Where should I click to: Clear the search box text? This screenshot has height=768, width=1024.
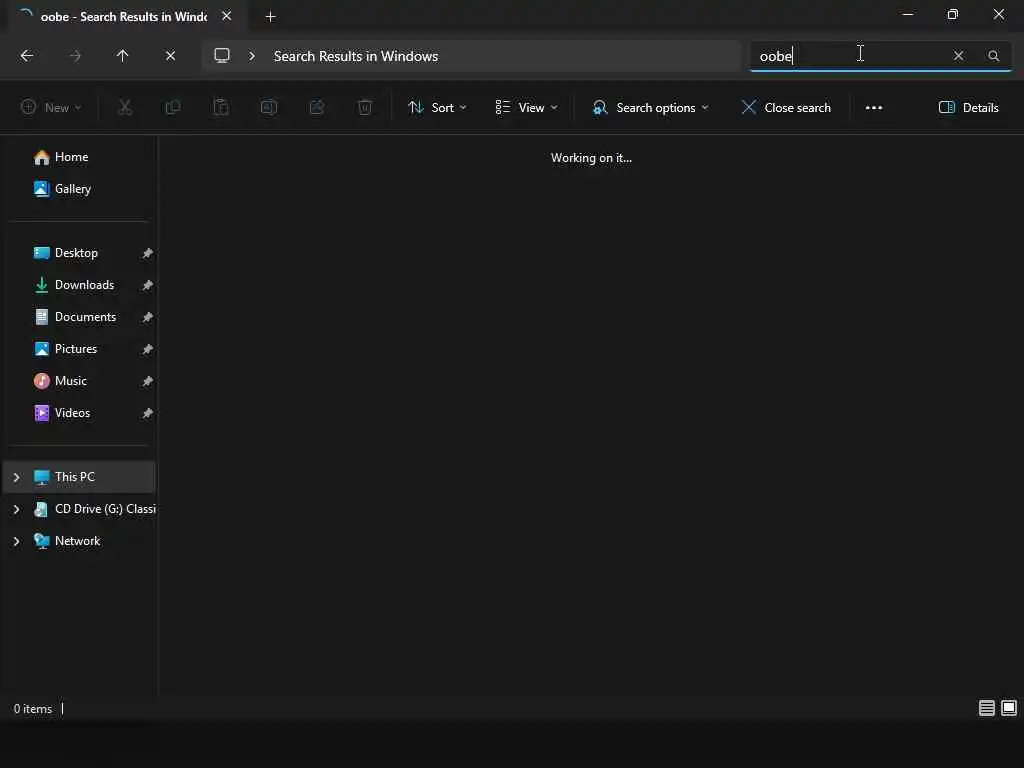(x=958, y=56)
